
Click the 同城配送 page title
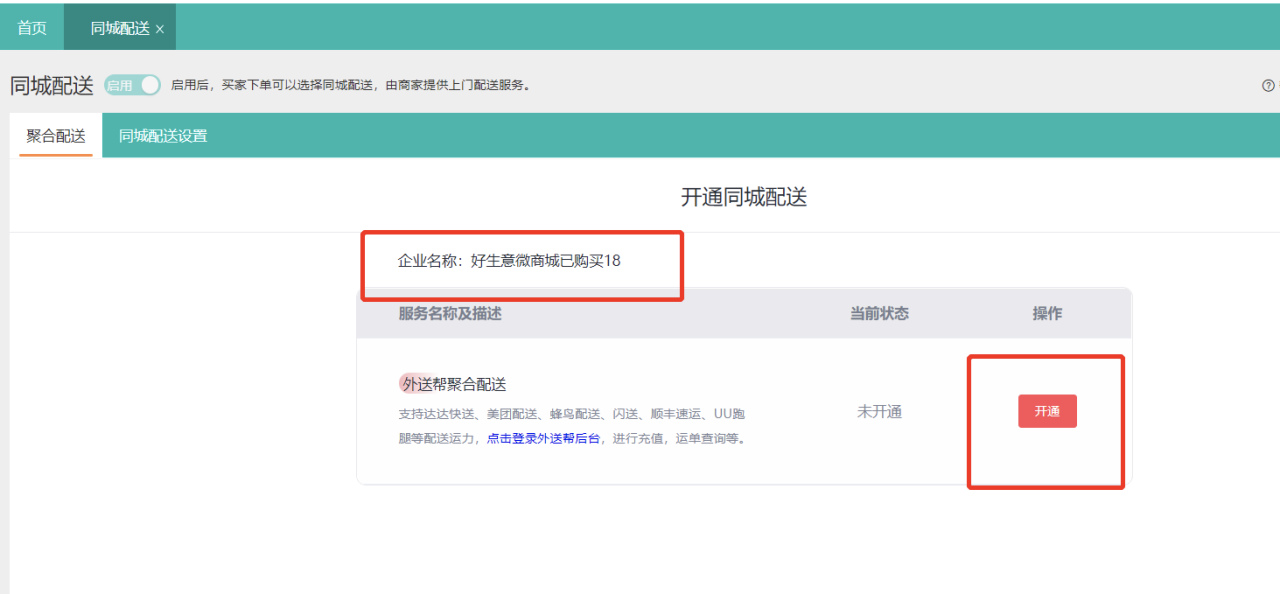click(x=52, y=86)
